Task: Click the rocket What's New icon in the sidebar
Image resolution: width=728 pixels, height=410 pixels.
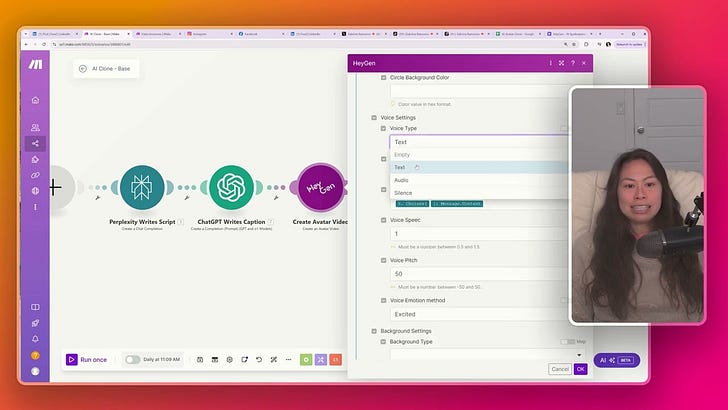Action: click(35, 323)
